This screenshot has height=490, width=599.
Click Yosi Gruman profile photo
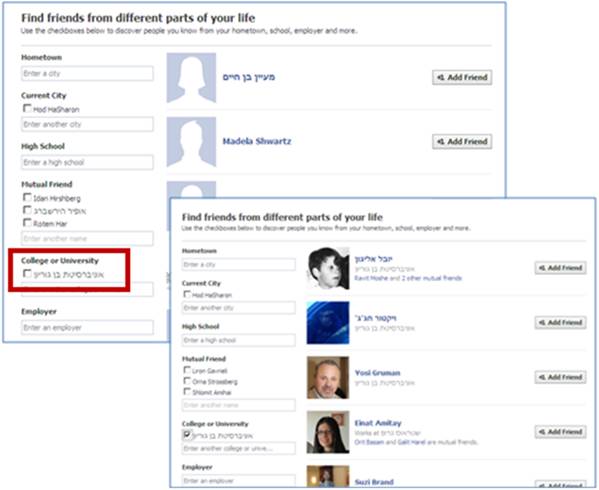tap(328, 377)
